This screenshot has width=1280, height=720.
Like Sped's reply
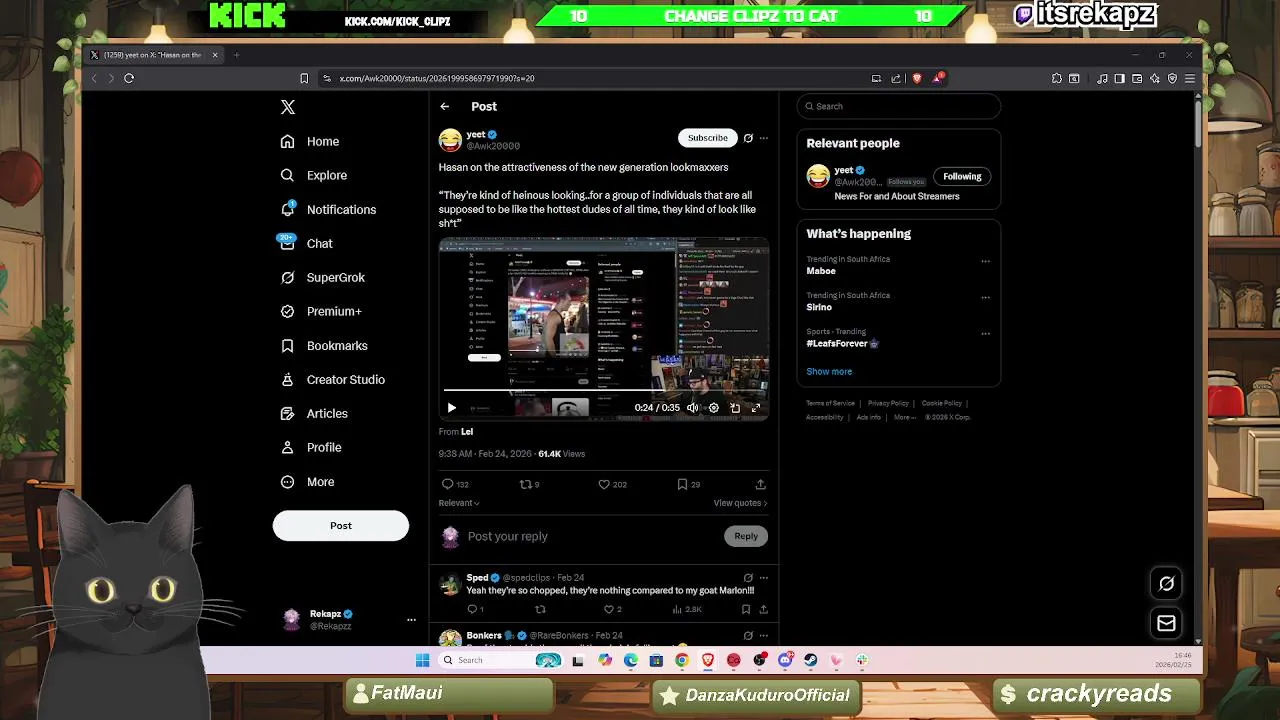coord(612,609)
